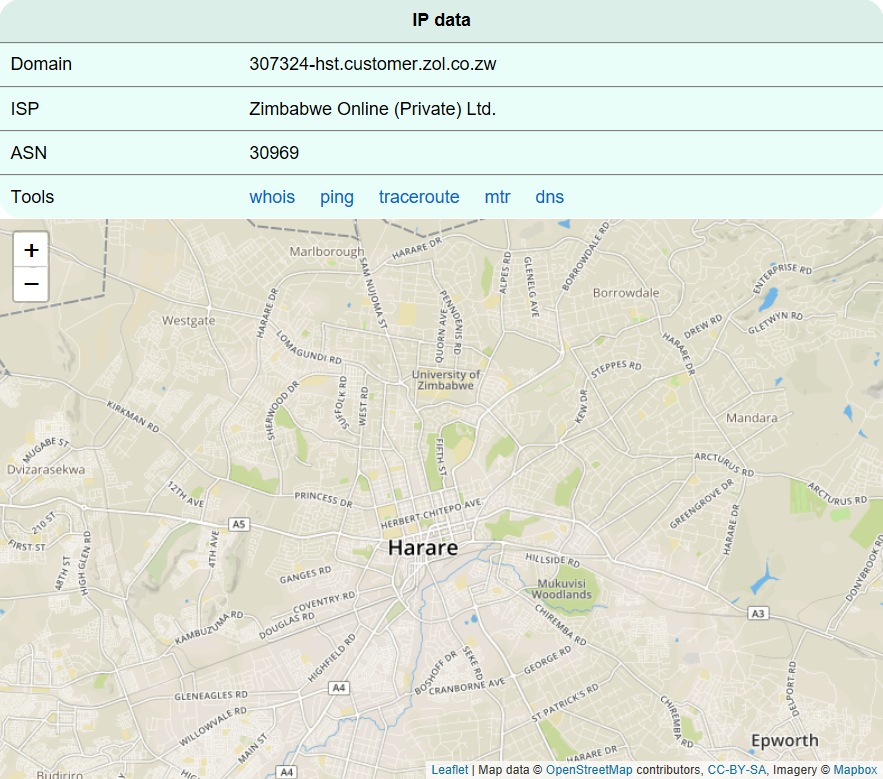The image size is (883, 779).
Task: Click the Kirkman Rd road label
Action: click(x=133, y=417)
